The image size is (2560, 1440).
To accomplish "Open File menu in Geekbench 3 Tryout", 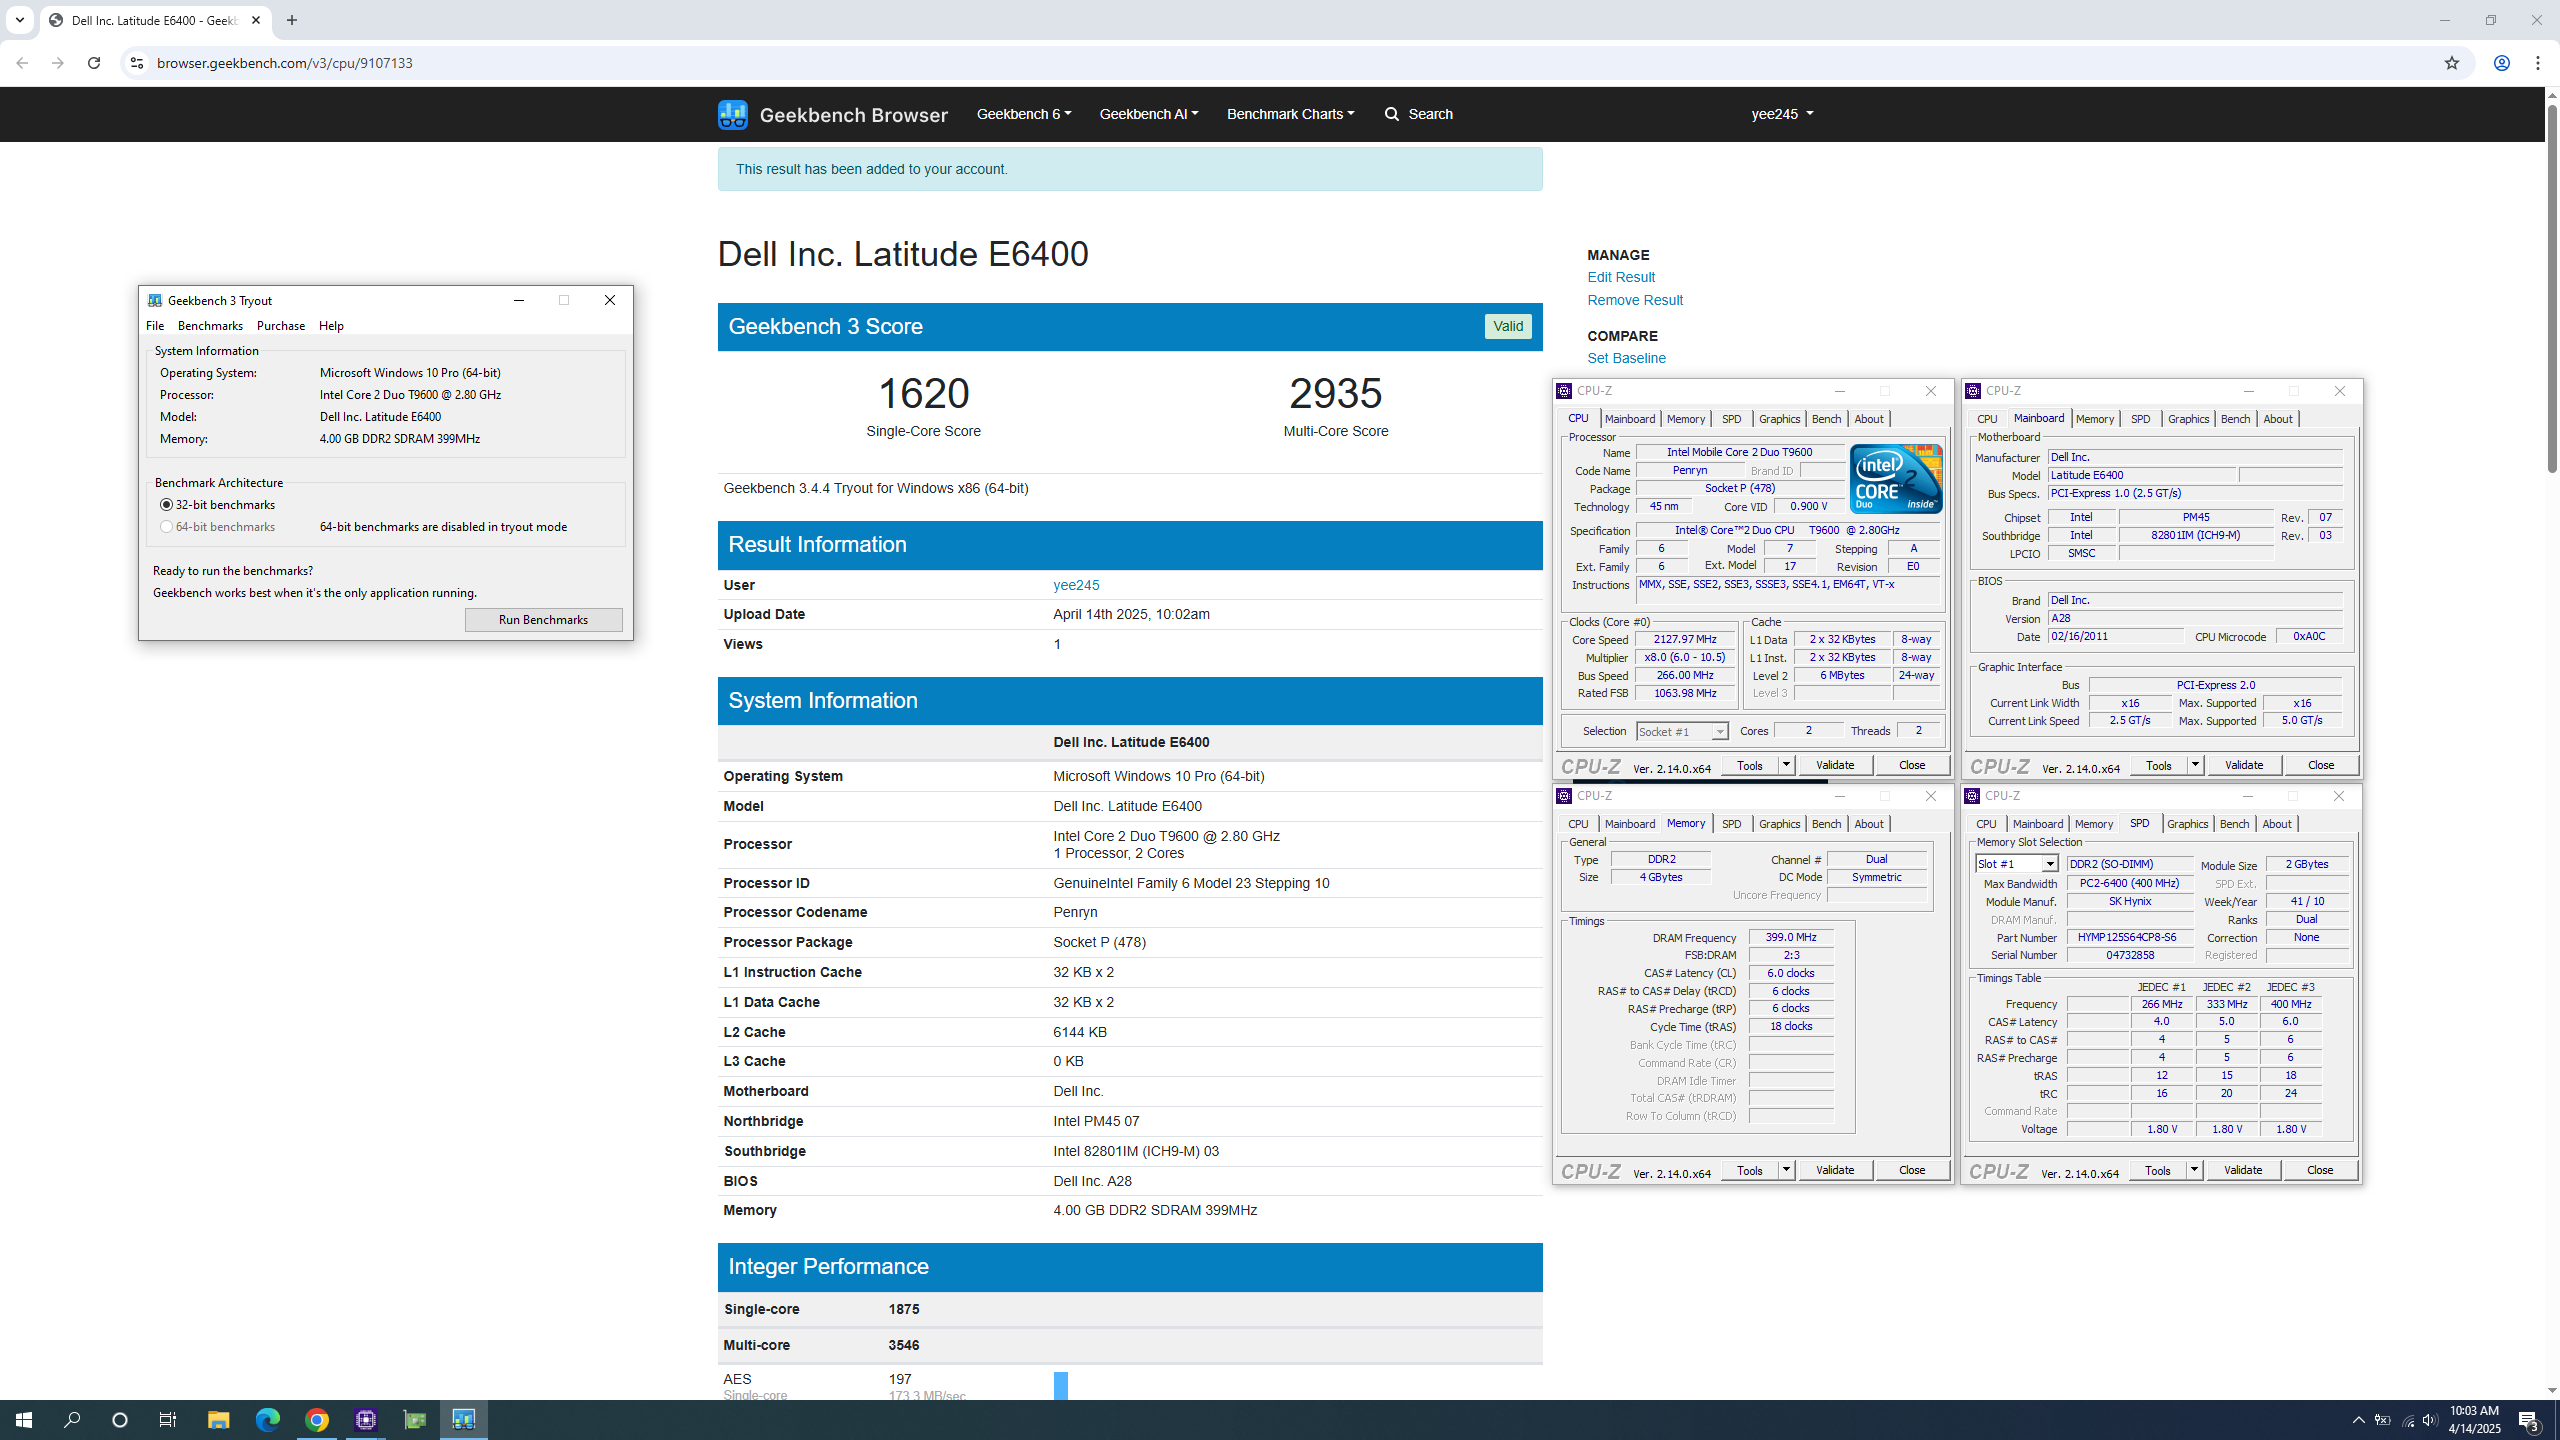I will click(x=155, y=326).
